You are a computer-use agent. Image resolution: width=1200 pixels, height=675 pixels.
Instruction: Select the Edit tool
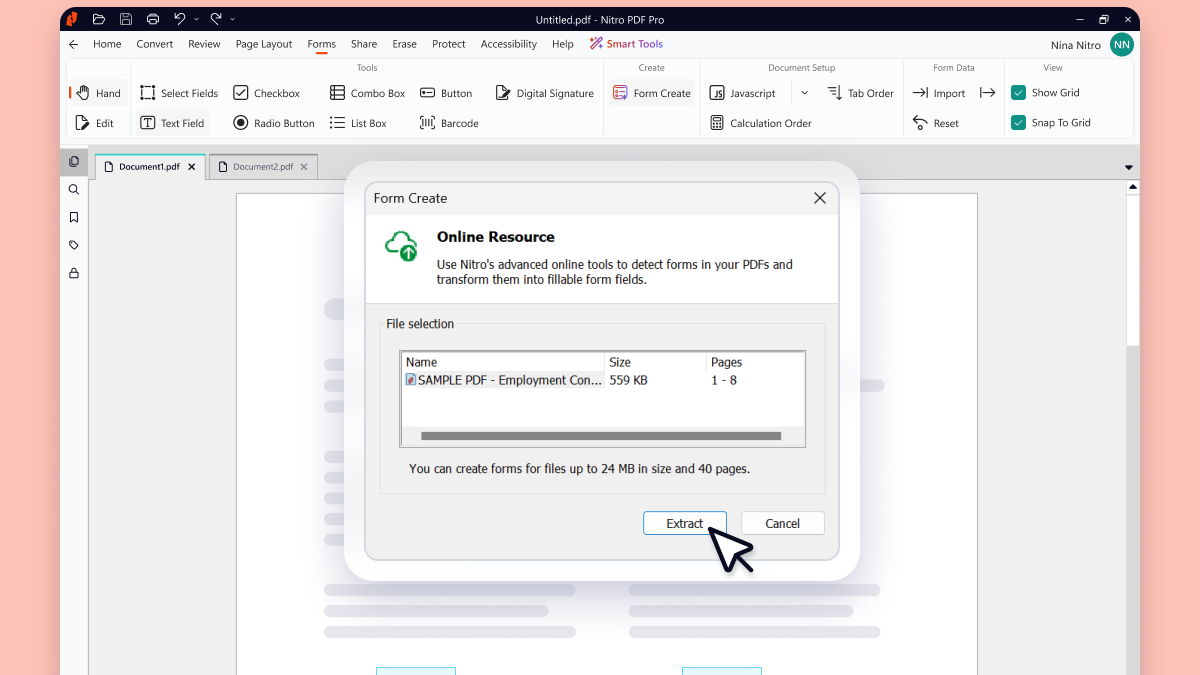point(95,123)
